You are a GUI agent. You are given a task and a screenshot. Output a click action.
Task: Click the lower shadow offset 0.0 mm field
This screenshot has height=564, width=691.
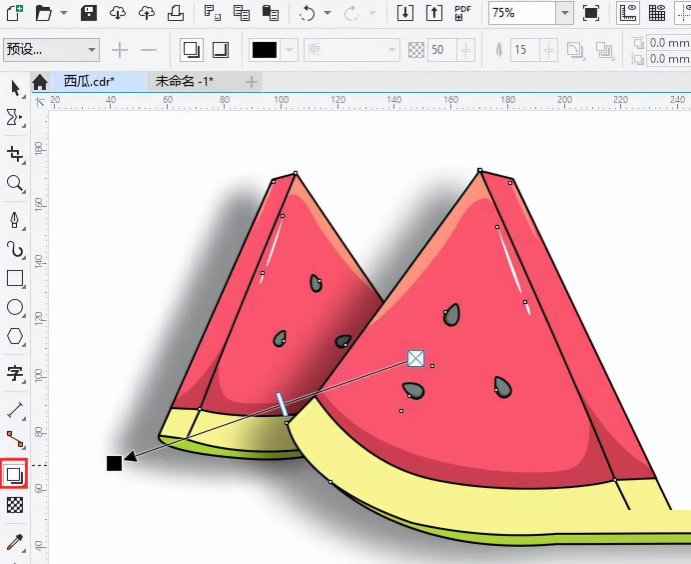point(669,59)
